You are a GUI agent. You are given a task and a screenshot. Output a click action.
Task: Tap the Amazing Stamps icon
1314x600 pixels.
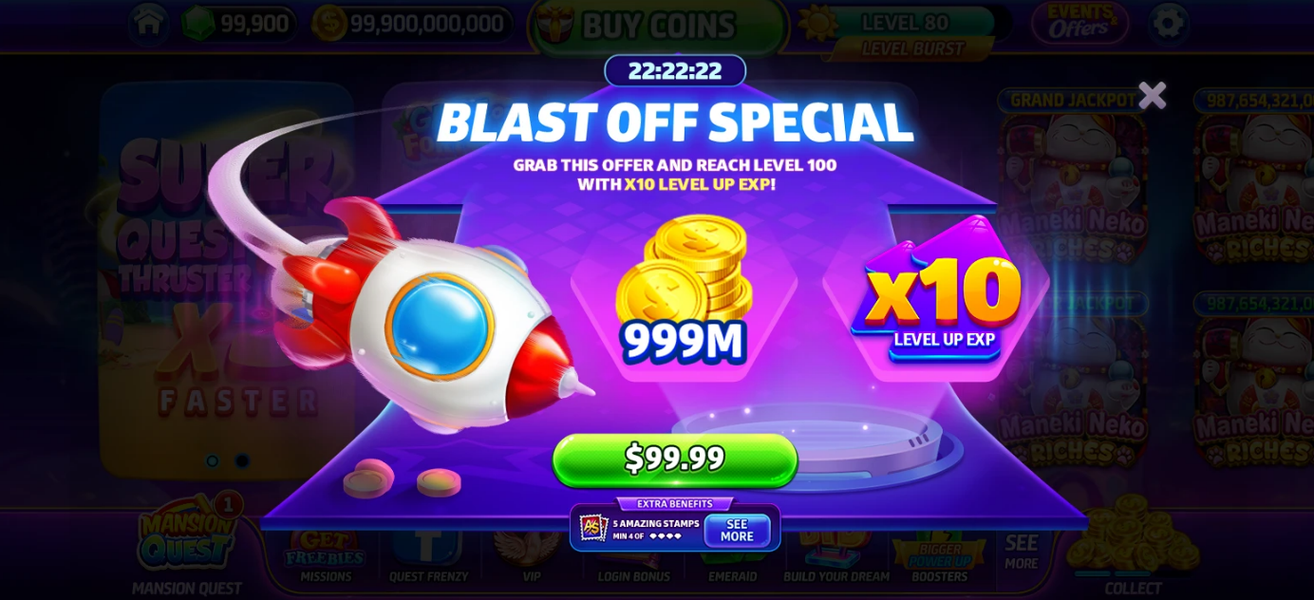pyautogui.click(x=594, y=528)
